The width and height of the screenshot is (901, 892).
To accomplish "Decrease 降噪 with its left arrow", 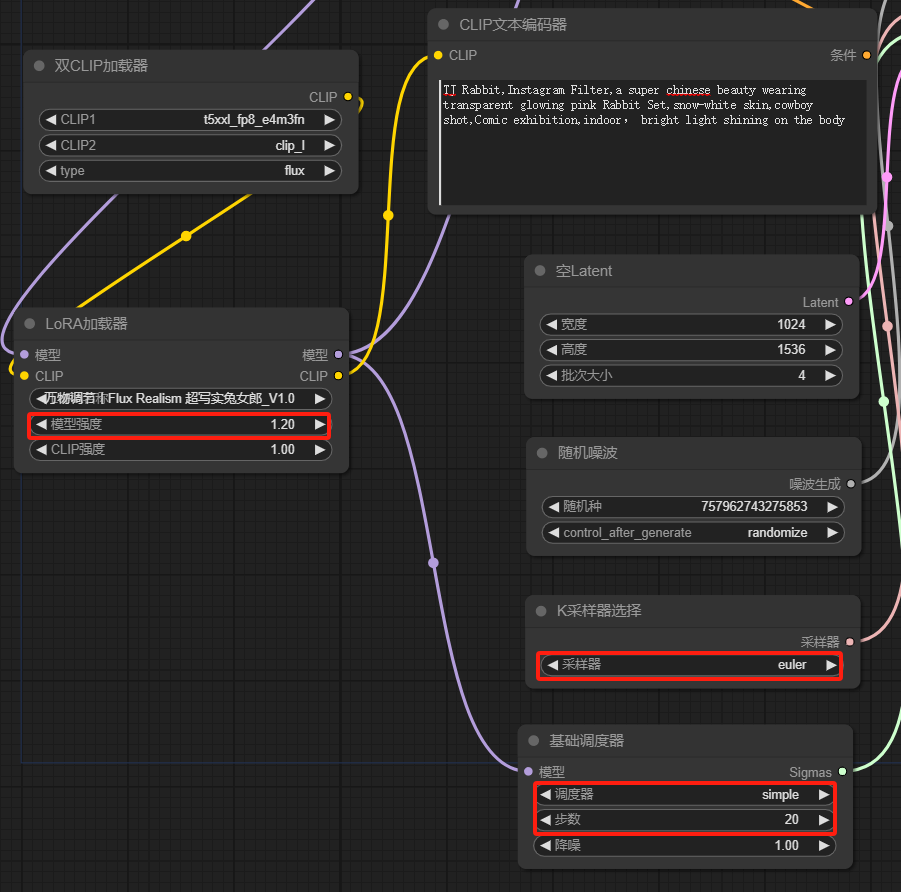I will pyautogui.click(x=545, y=845).
